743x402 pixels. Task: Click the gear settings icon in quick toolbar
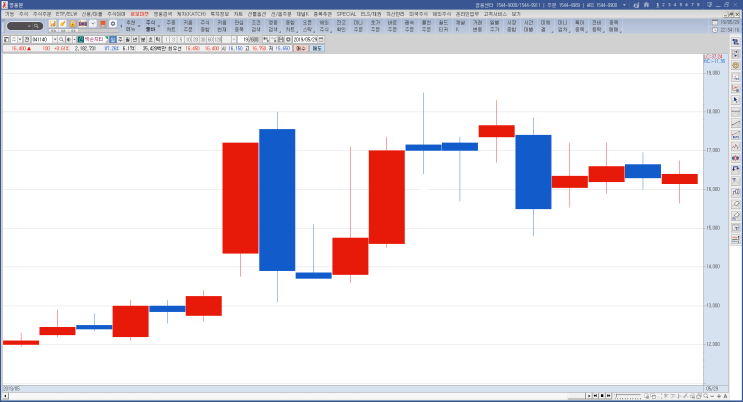(x=113, y=24)
